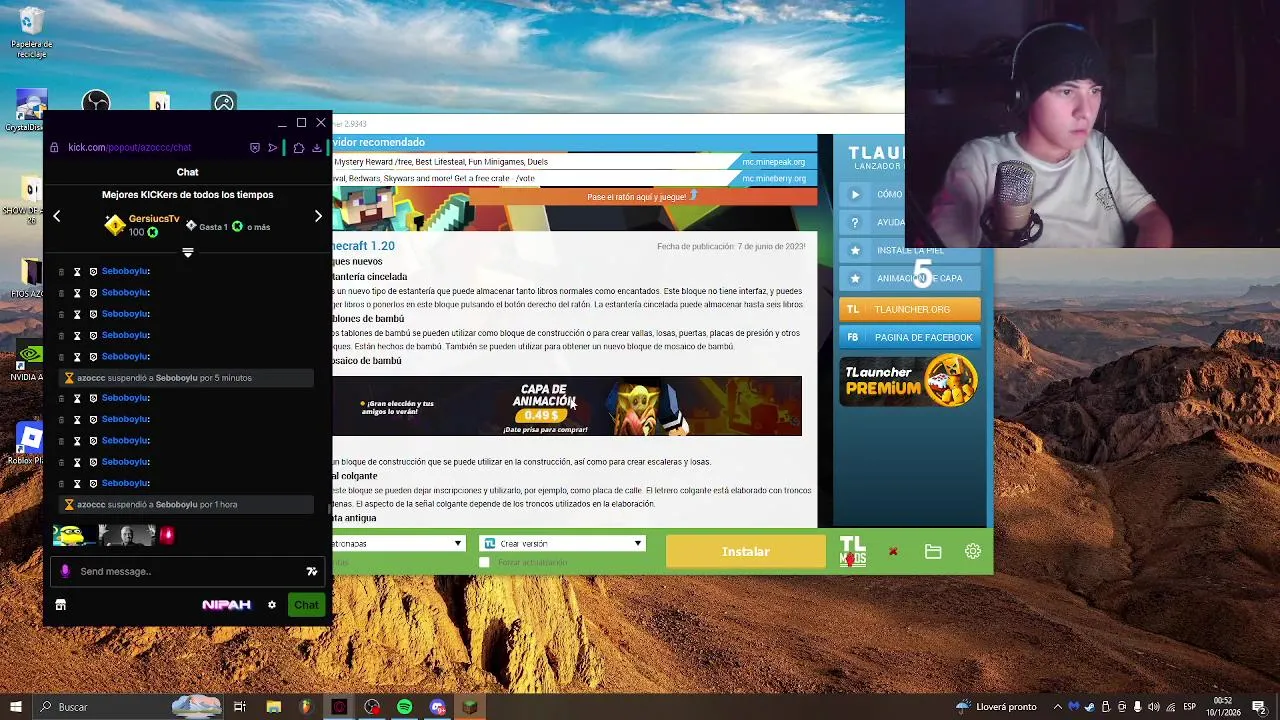Open the TL Mods icon
1280x720 pixels.
tap(853, 551)
